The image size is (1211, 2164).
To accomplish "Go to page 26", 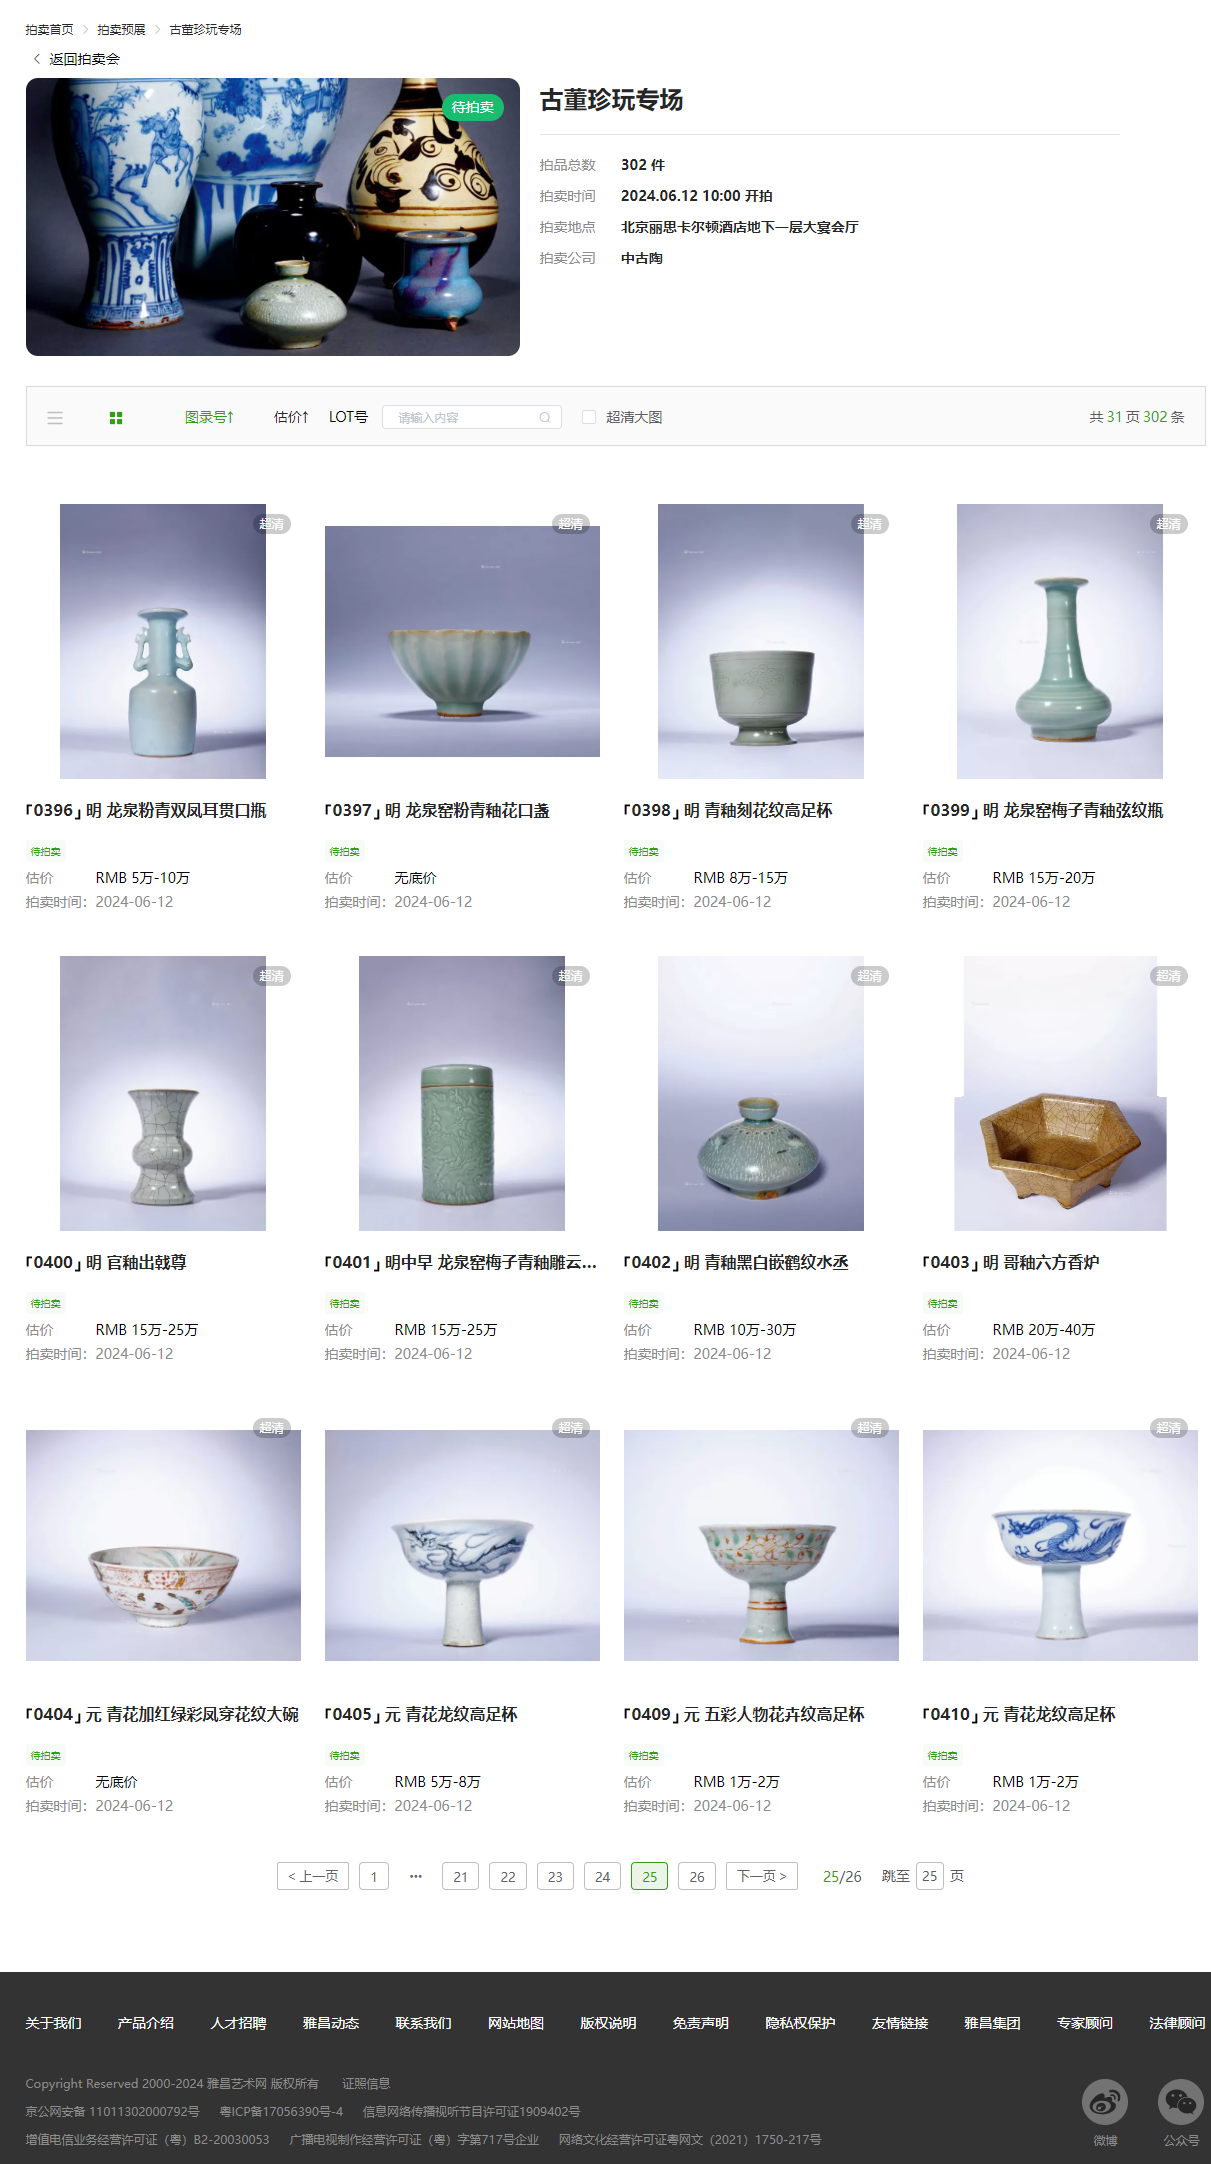I will pyautogui.click(x=697, y=1876).
